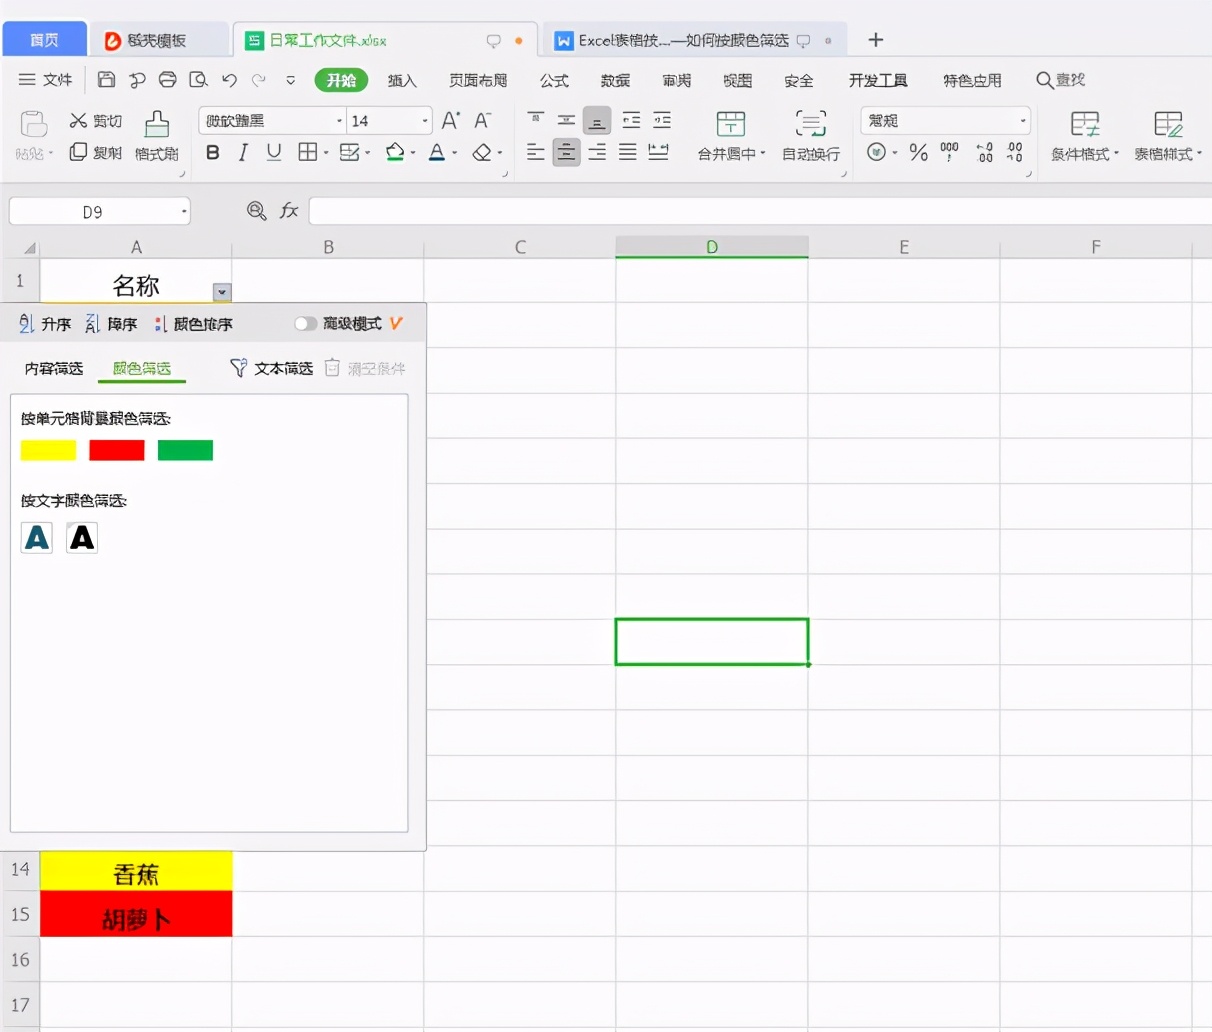Click the Save icon in quick toolbar
The image size is (1212, 1032).
point(107,80)
